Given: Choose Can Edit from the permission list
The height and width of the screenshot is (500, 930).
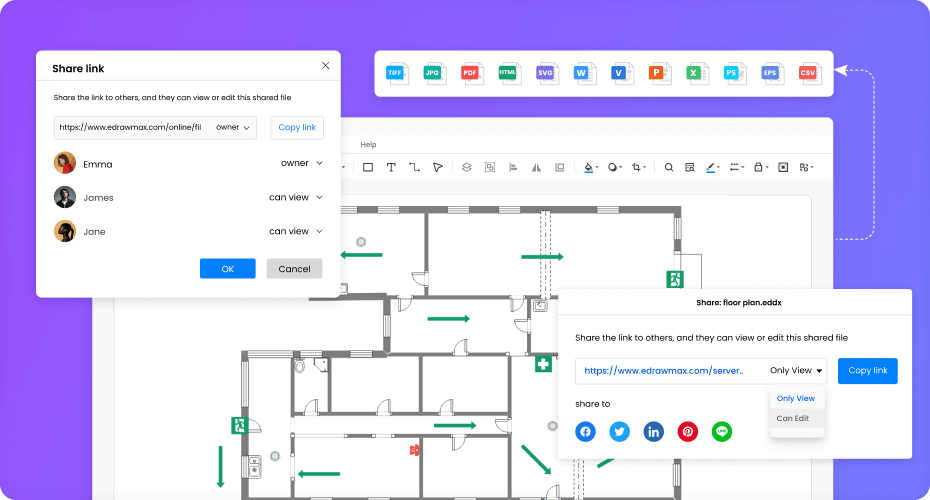Looking at the screenshot, I should click(793, 418).
